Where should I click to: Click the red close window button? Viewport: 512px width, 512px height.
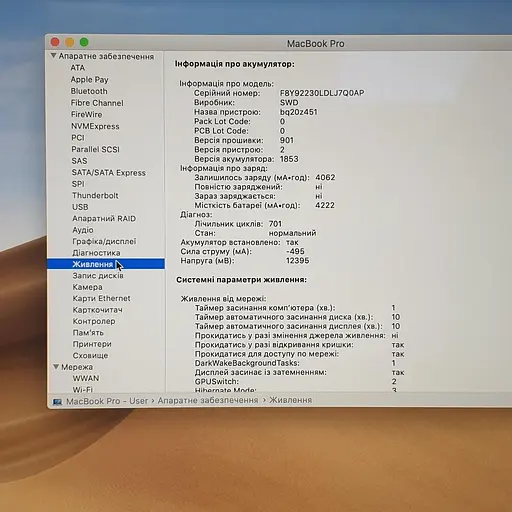tap(55, 42)
